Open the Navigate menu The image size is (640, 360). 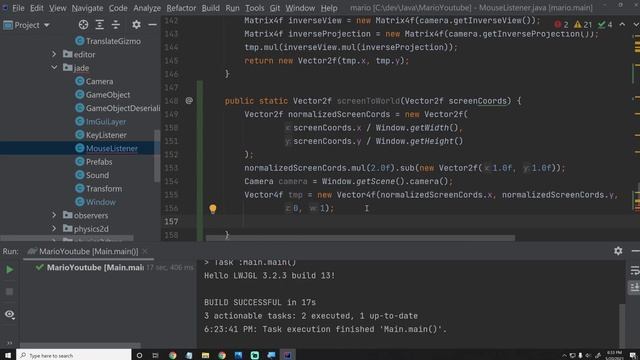tap(87, 8)
